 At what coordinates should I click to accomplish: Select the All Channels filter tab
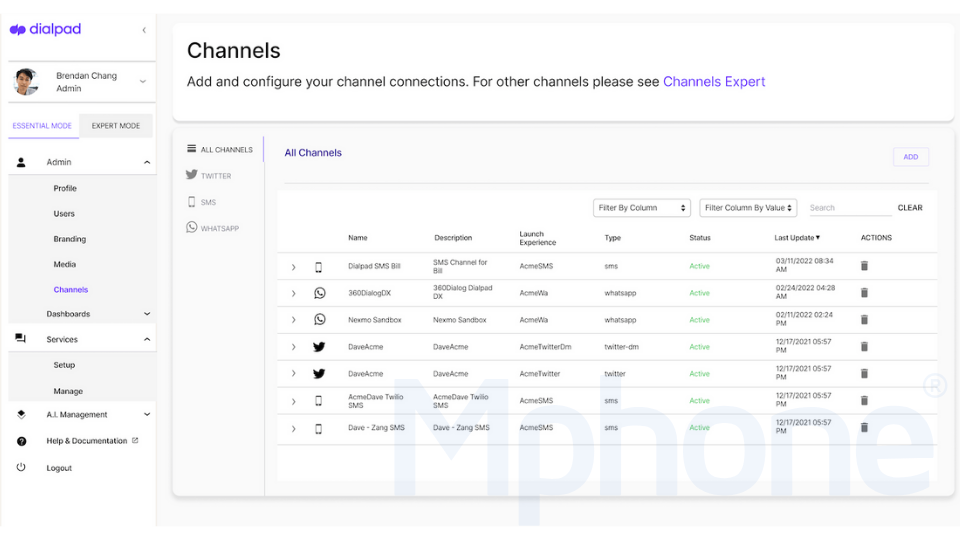220,149
